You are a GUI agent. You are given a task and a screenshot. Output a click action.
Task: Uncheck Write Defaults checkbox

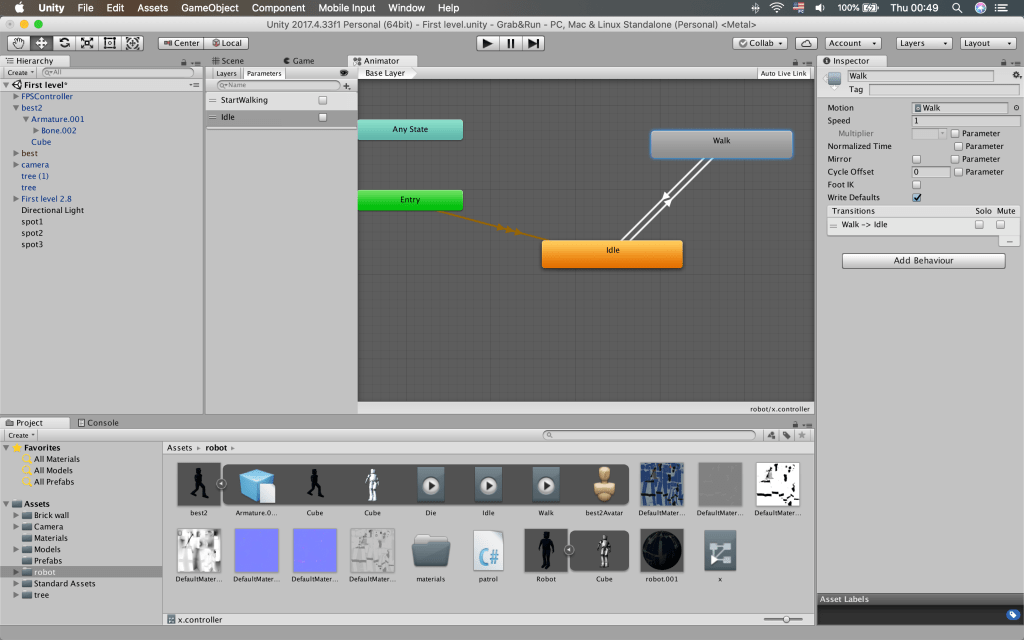[916, 198]
